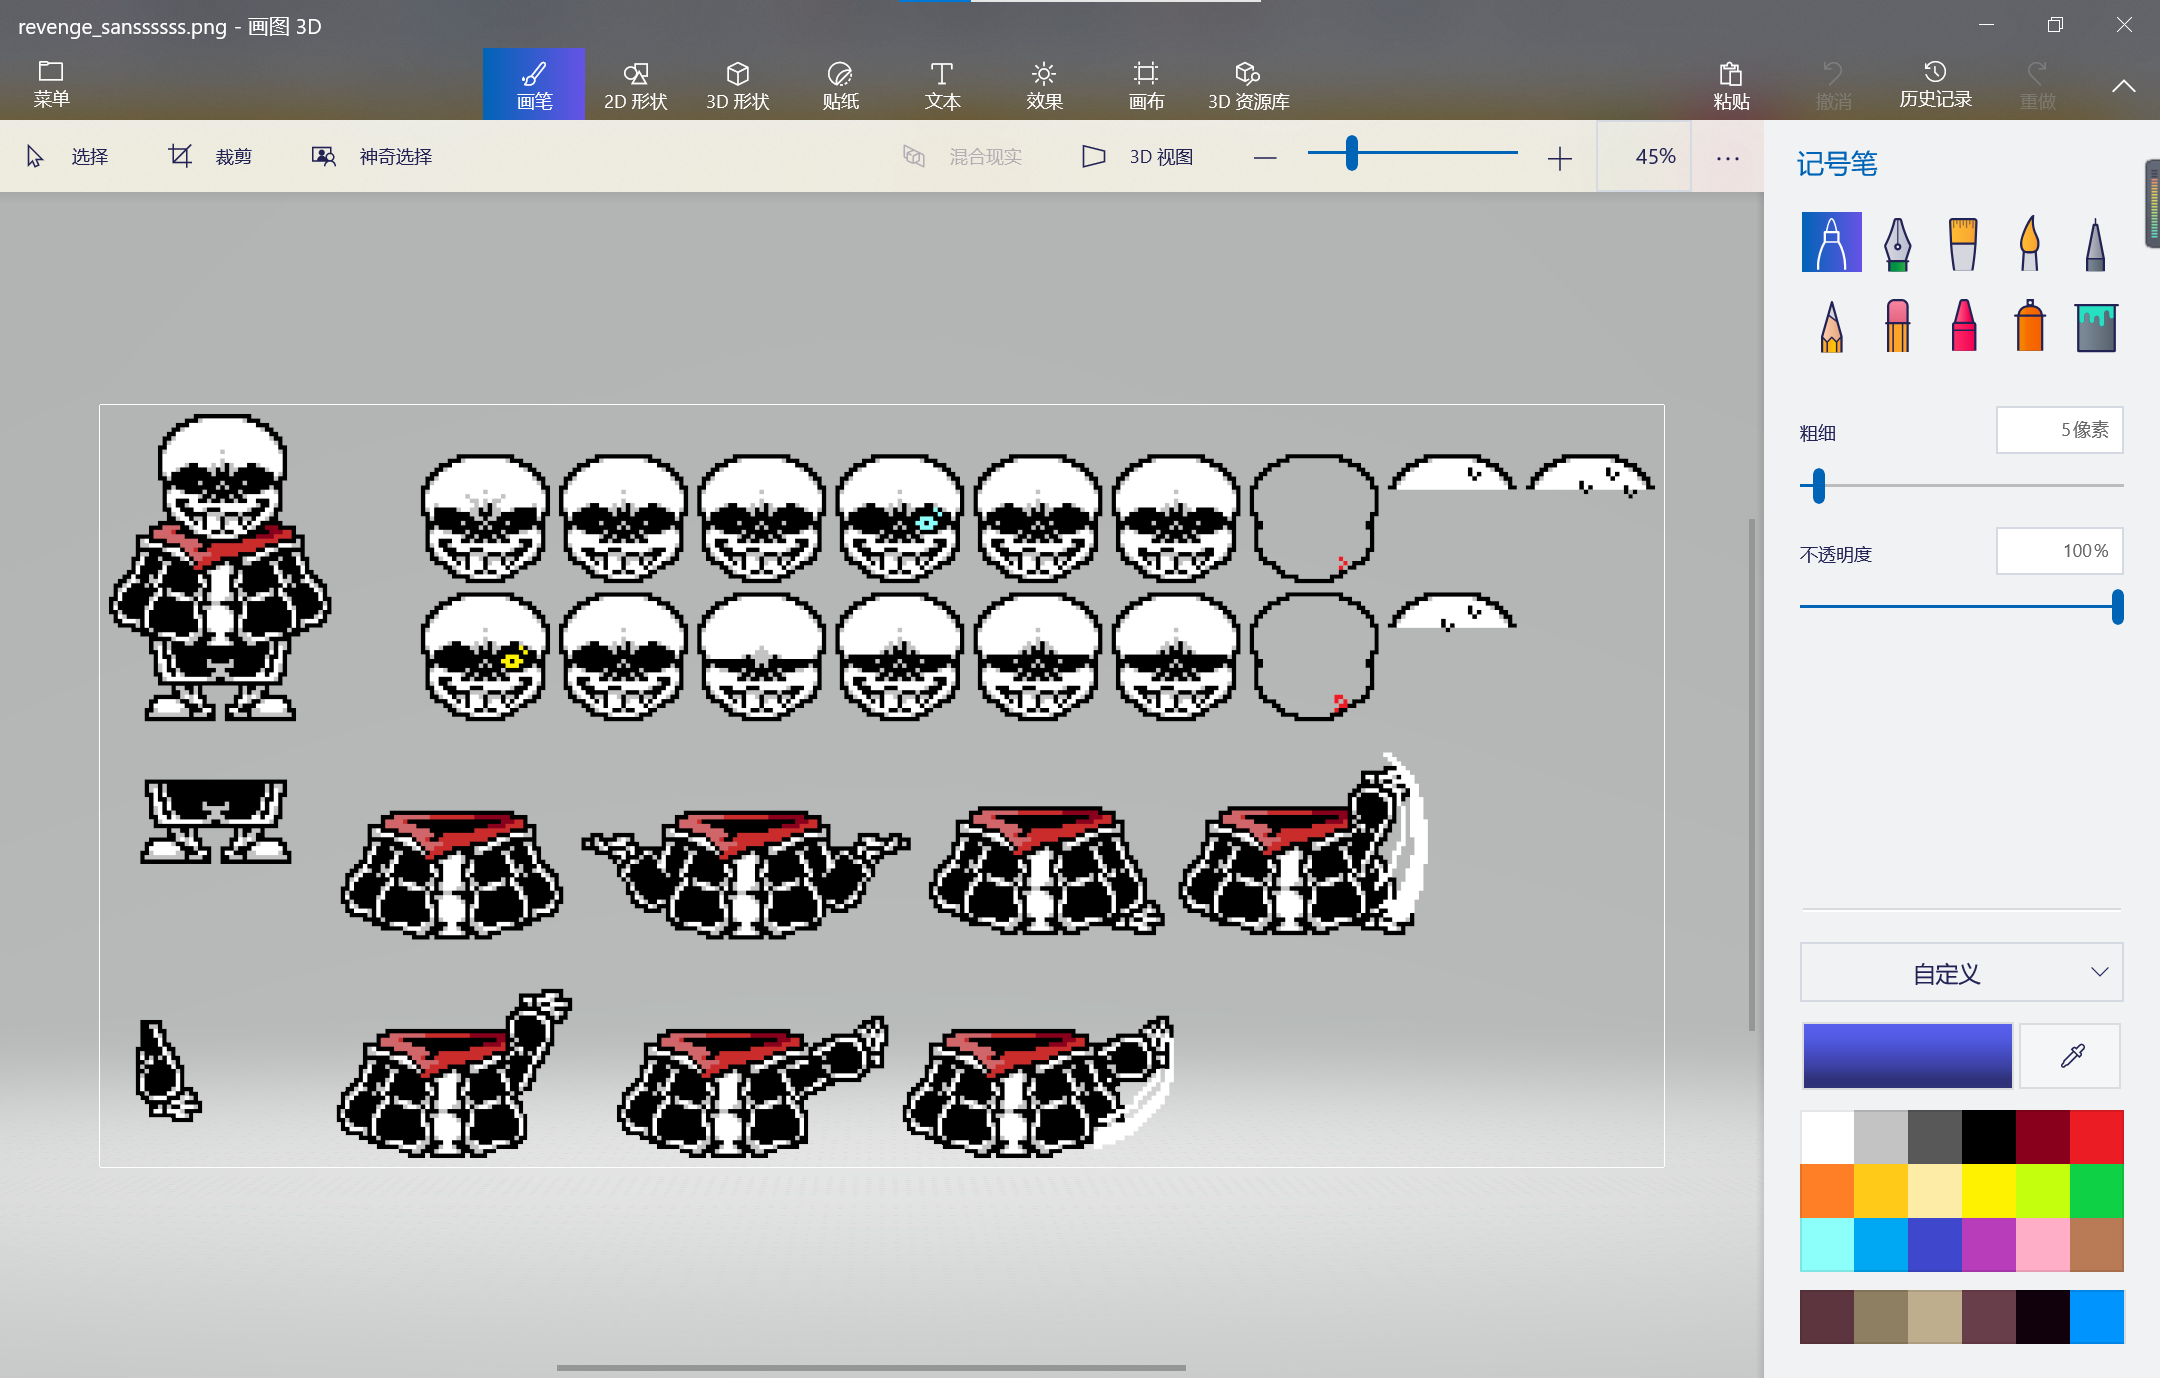This screenshot has height=1378, width=2160.
Task: Open the more options ellipsis menu
Action: coord(1728,157)
